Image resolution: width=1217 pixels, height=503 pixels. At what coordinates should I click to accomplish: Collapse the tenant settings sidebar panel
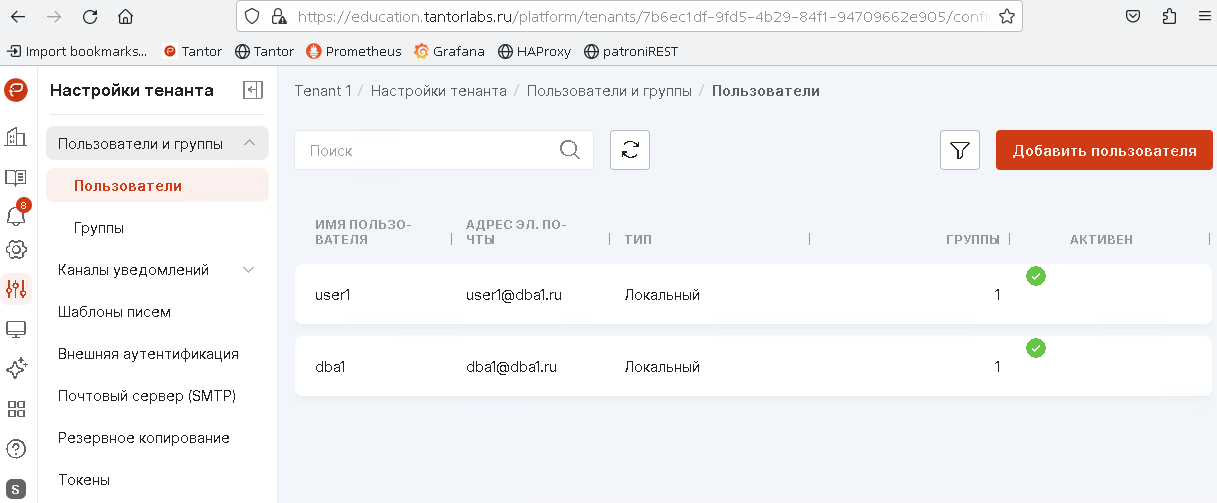(x=253, y=91)
